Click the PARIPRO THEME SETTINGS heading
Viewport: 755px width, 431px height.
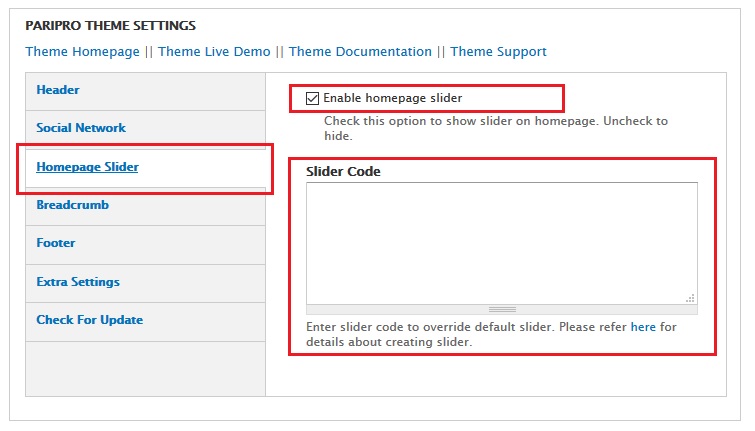tap(110, 25)
